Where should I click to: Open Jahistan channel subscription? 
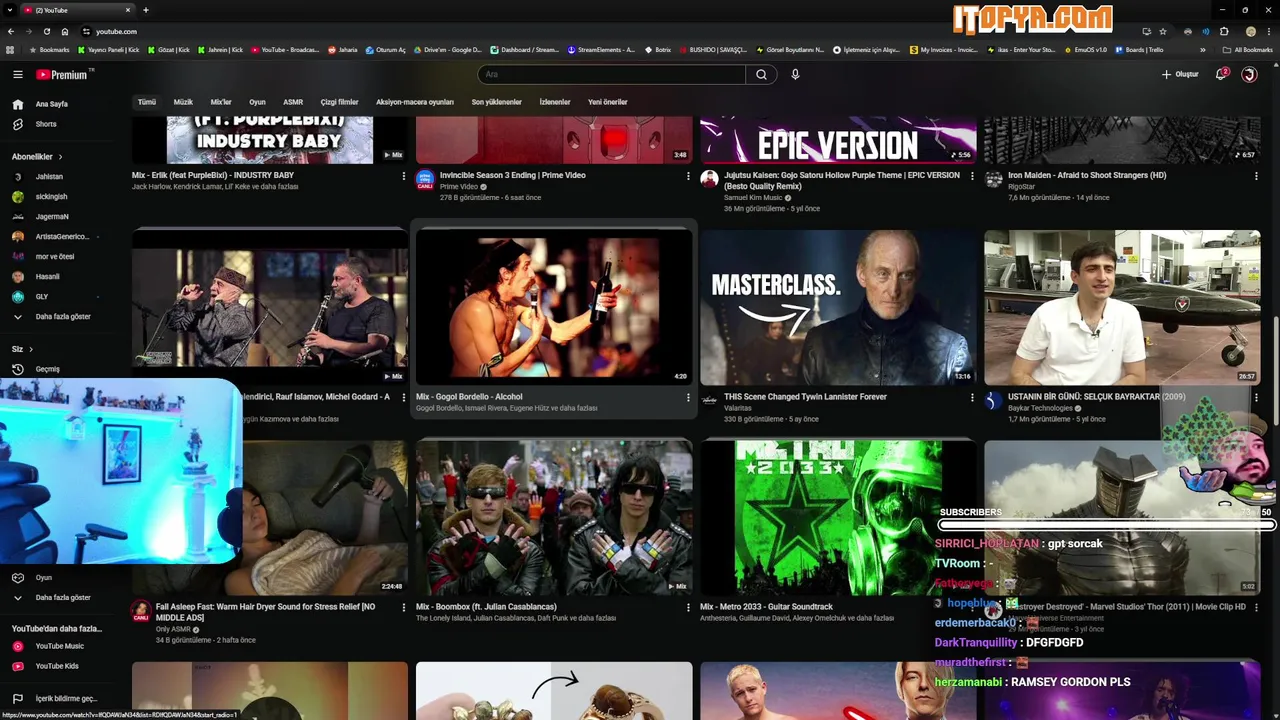(x=49, y=176)
